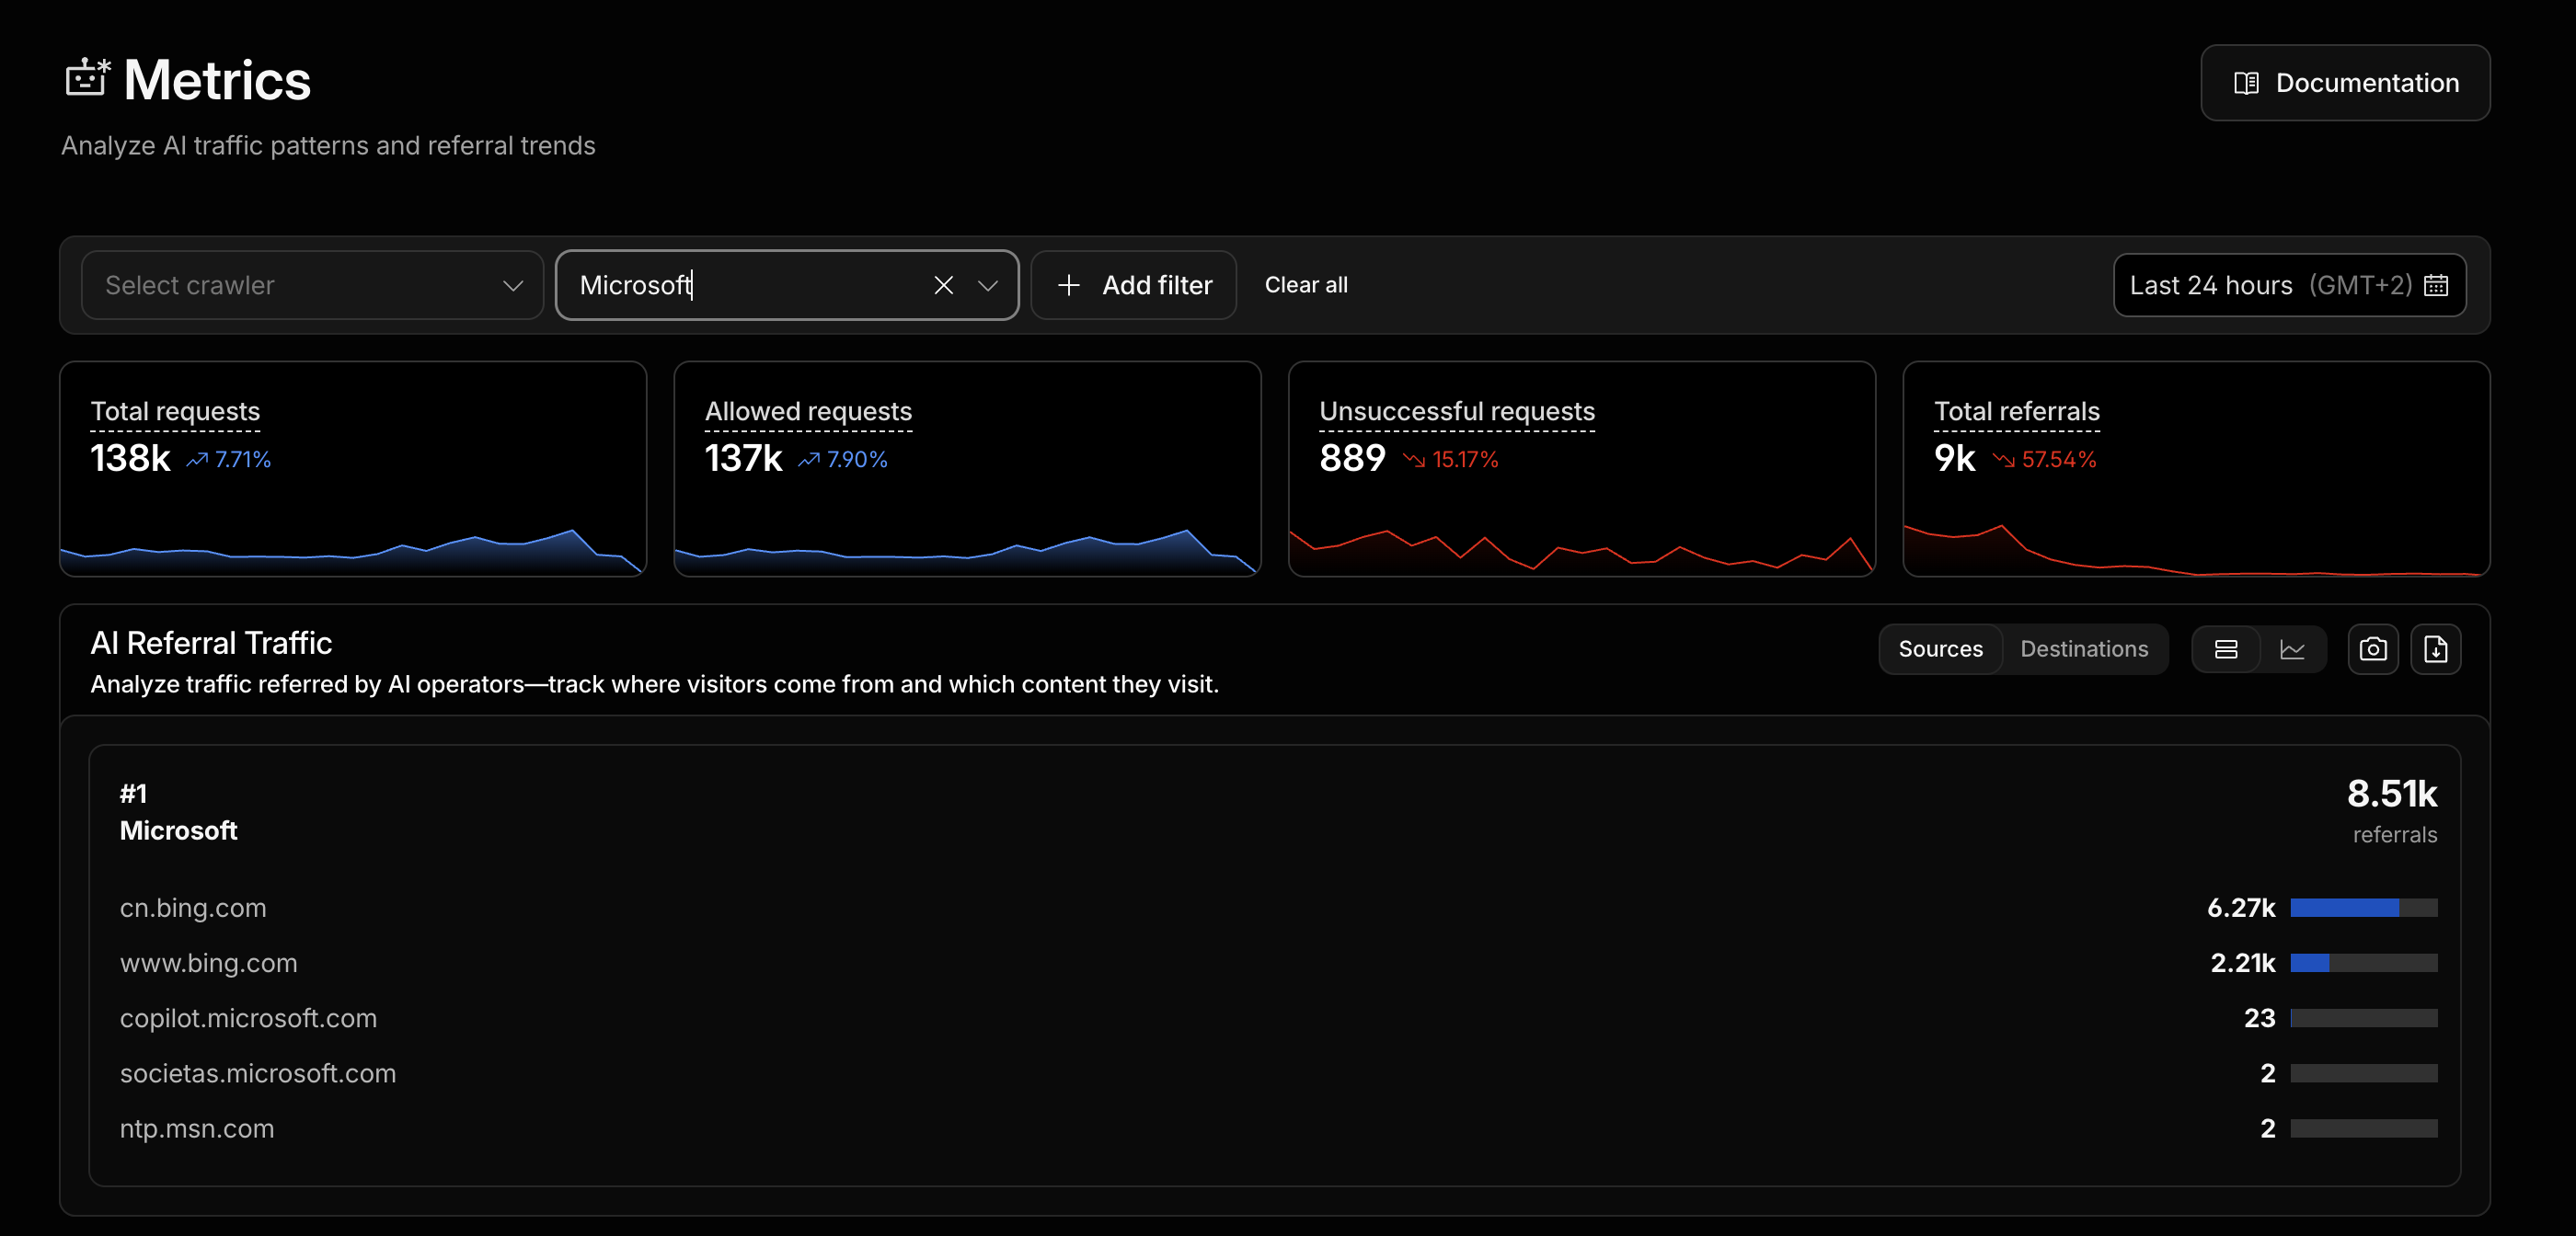The image size is (2576, 1236).
Task: Select the list view icon
Action: coord(2226,649)
